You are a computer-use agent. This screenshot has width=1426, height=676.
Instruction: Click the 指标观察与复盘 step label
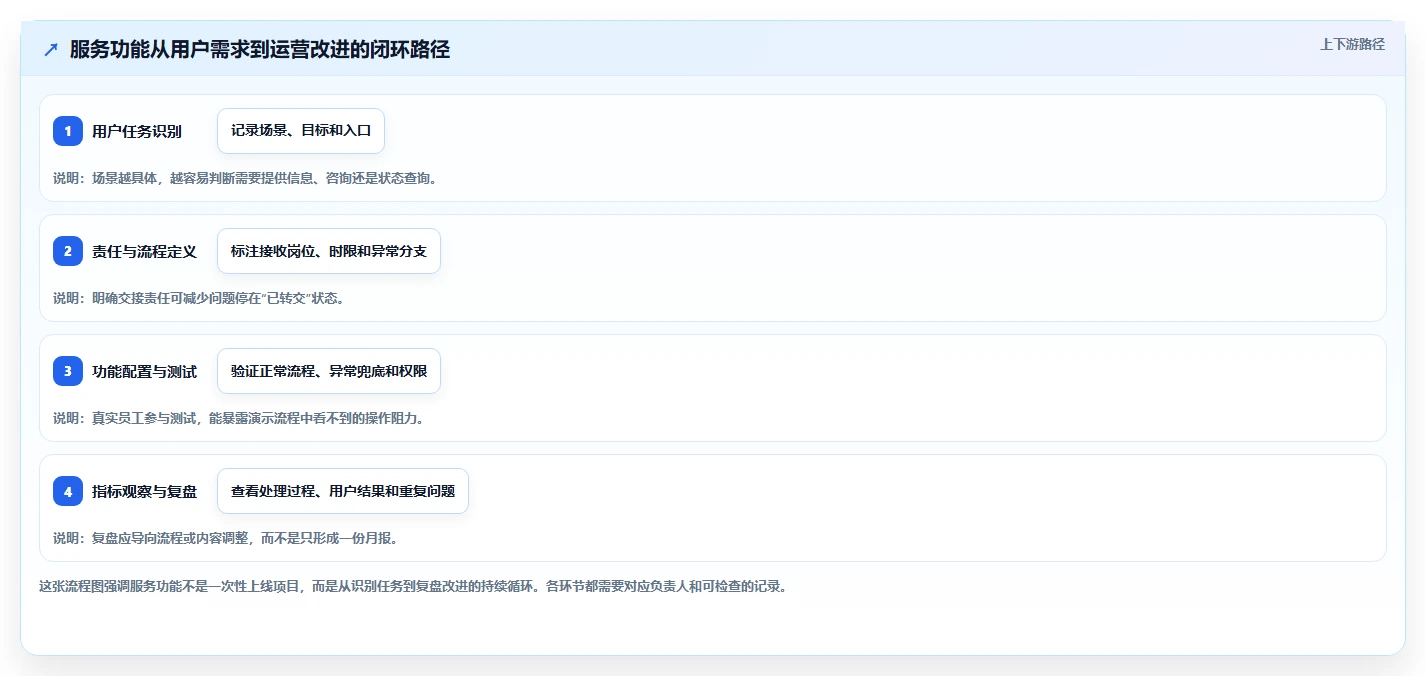click(x=145, y=491)
